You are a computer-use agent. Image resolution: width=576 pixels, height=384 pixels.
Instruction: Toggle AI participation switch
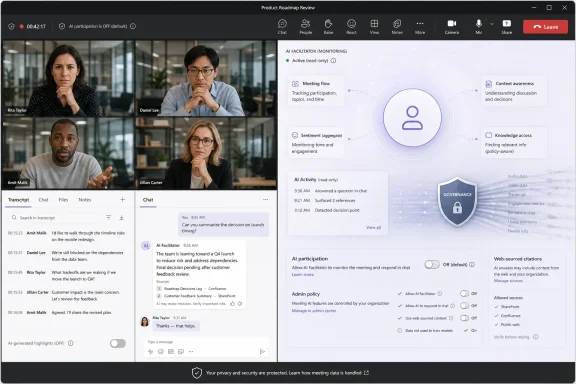432,265
